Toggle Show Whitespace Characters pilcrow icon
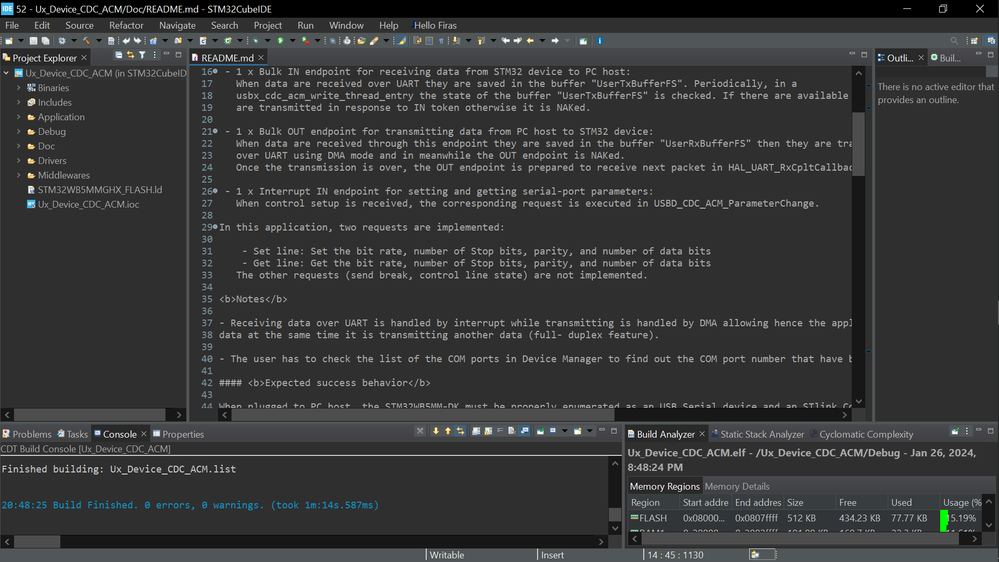The width and height of the screenshot is (999, 562). pyautogui.click(x=441, y=41)
